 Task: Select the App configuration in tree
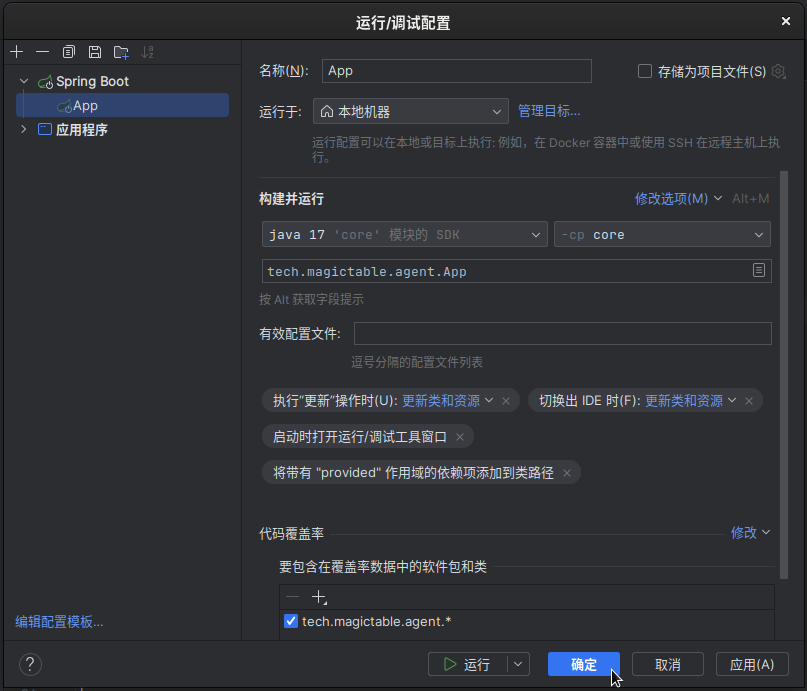(85, 105)
